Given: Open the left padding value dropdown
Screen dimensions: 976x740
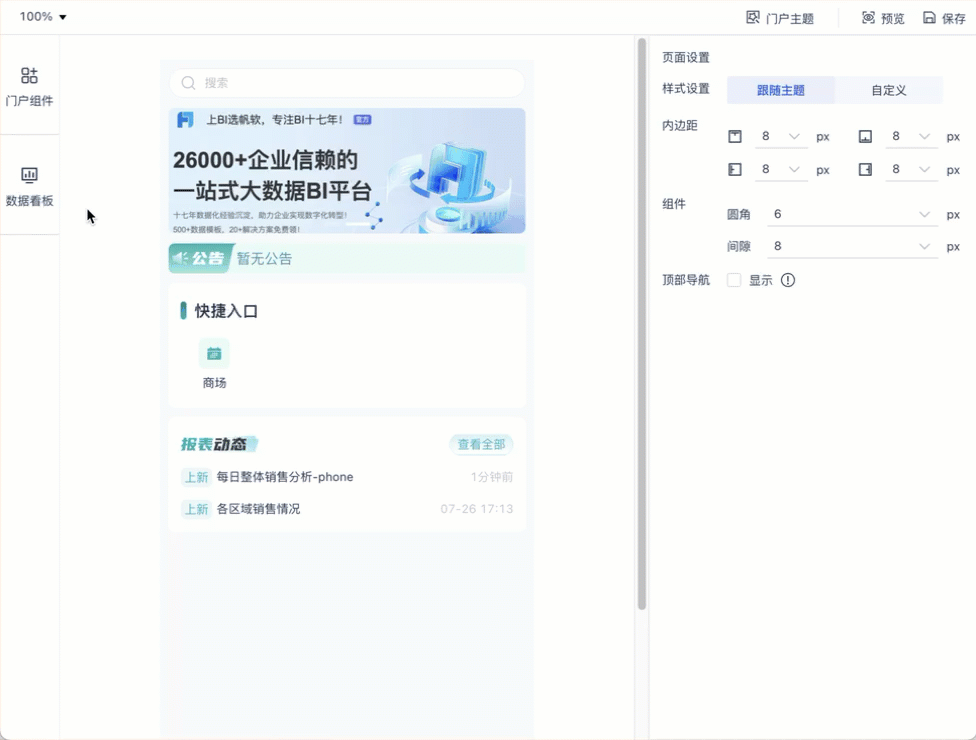Looking at the screenshot, I should 781,169.
